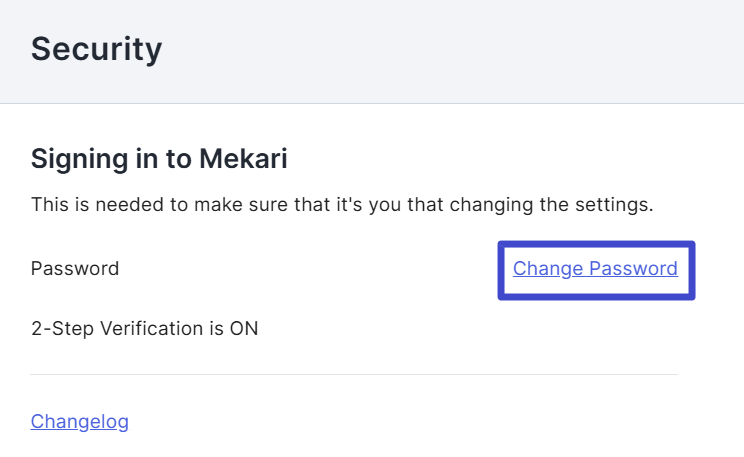
Task: Click the word 'ON' in the 2-Step status
Action: (245, 327)
